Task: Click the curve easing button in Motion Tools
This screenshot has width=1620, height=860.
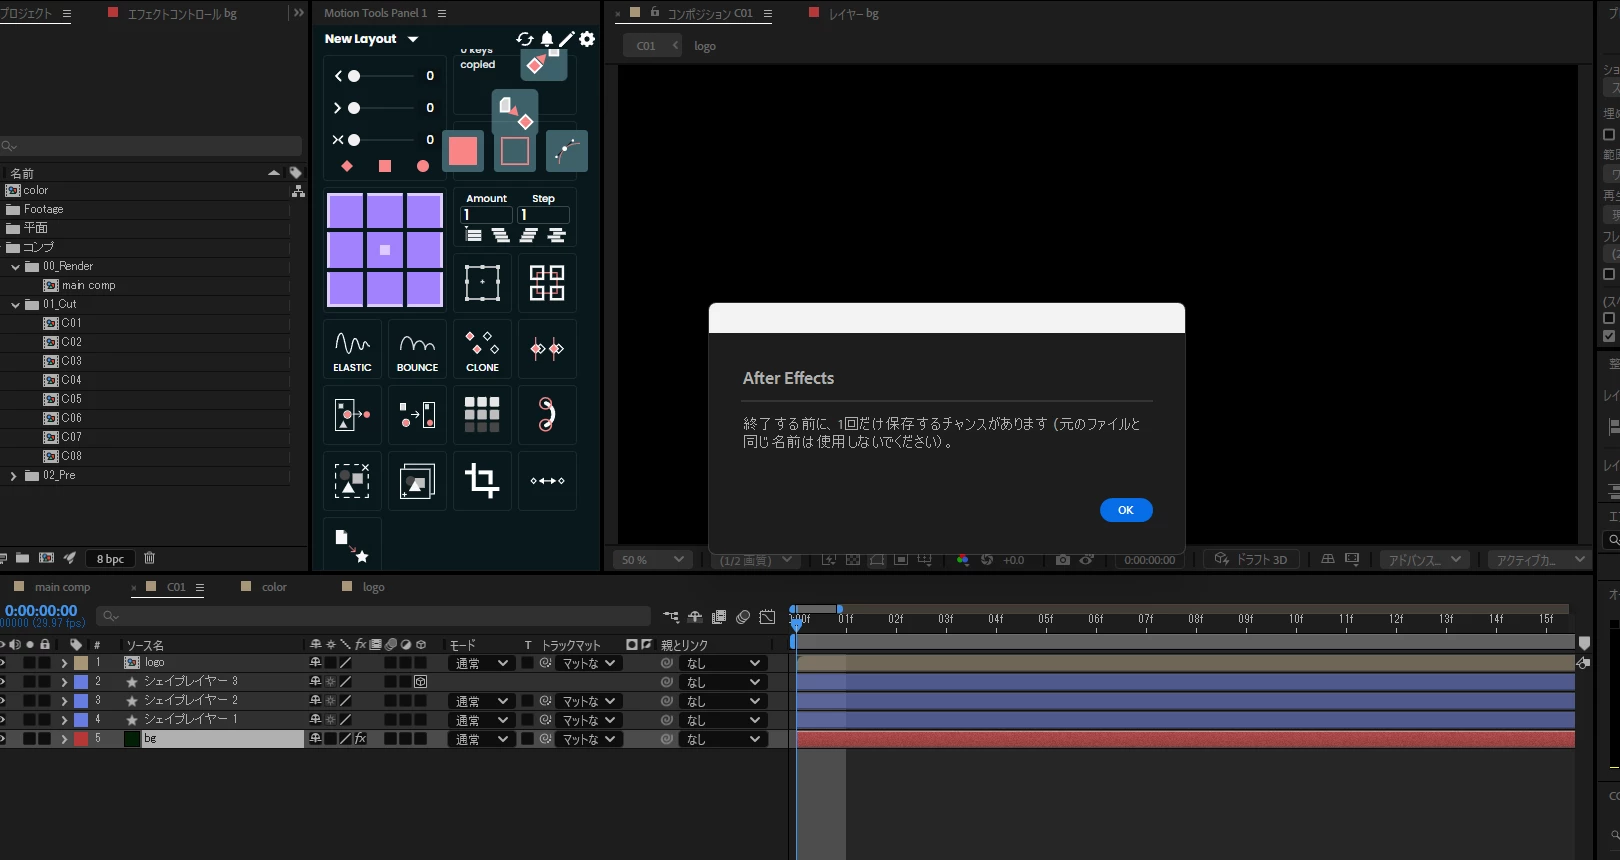Action: (x=567, y=151)
